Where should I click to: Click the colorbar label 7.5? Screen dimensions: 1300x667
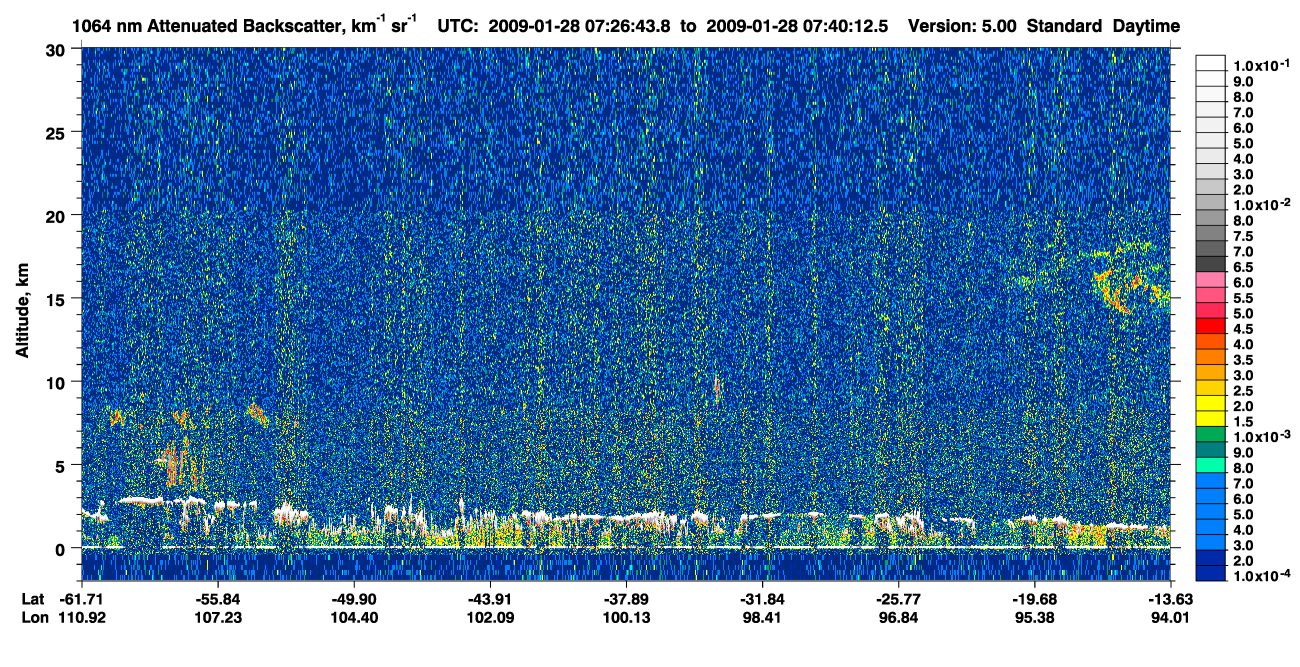click(1243, 237)
